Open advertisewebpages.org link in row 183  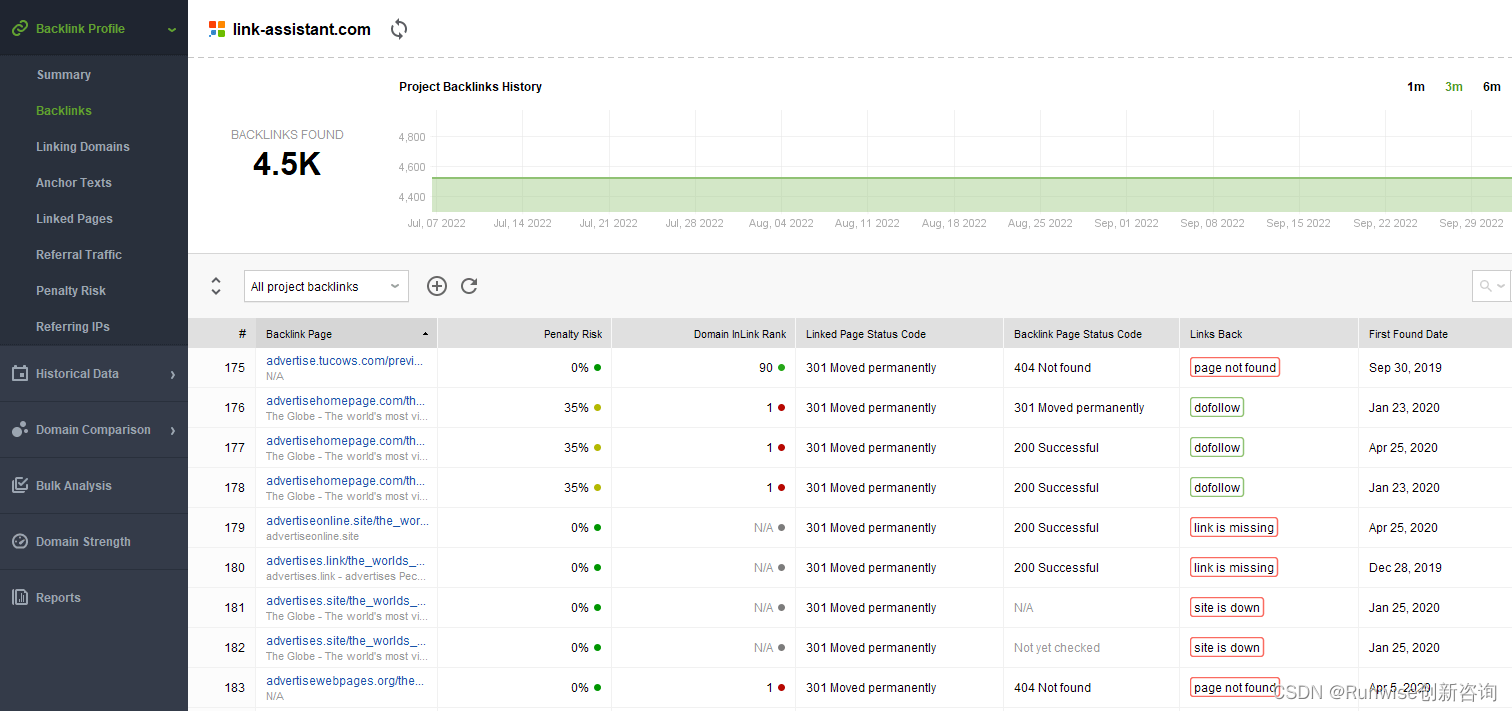[x=344, y=681]
